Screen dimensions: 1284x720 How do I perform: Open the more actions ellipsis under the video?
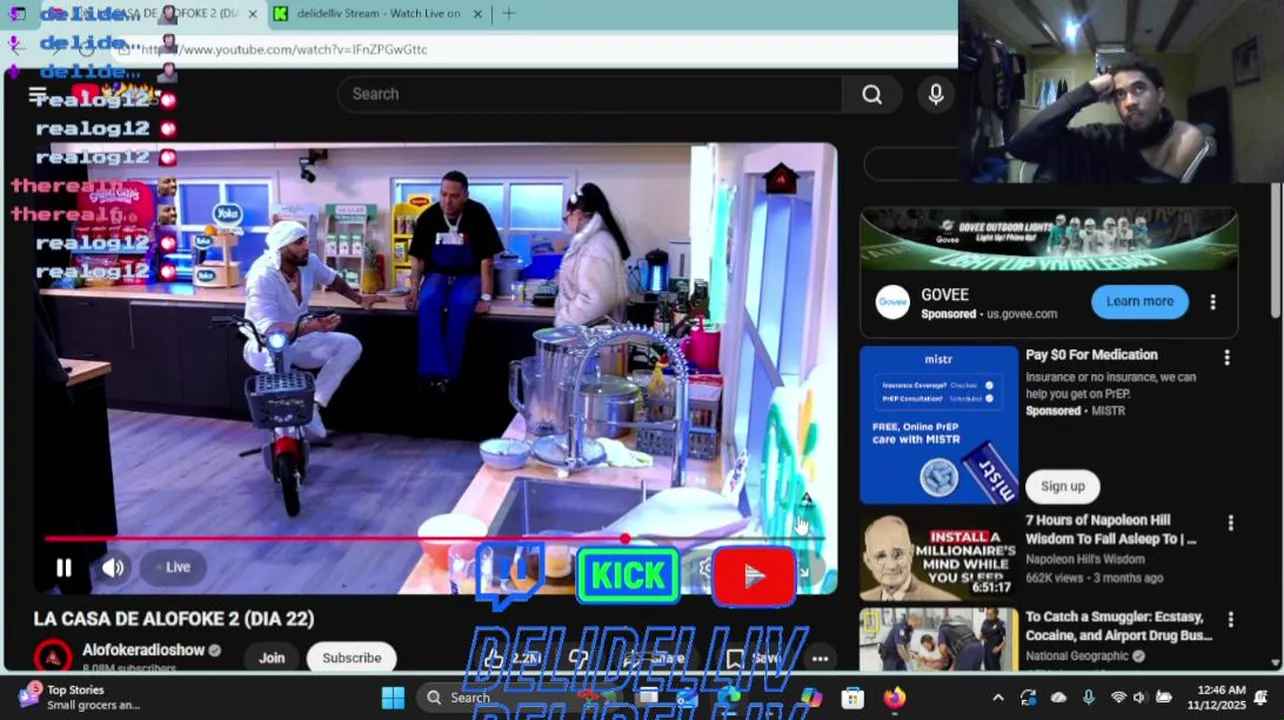click(x=820, y=658)
